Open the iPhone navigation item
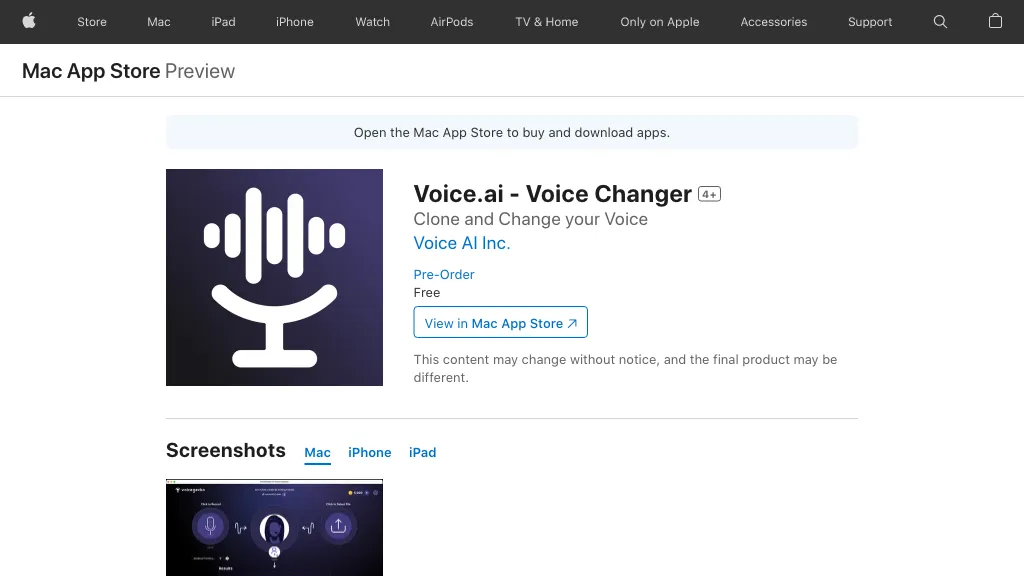Screen dimensions: 1024x576 295,22
